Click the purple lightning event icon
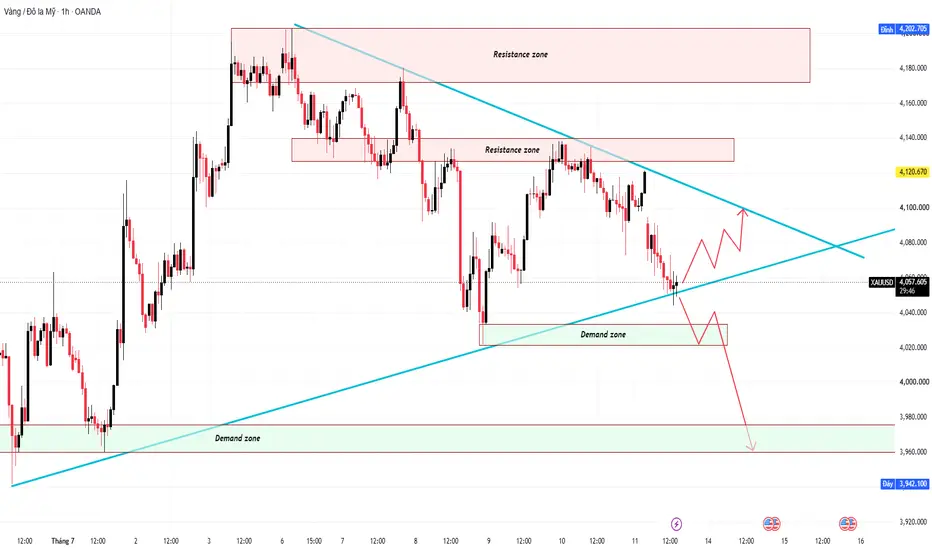This screenshot has height=550, width=932. pos(676,524)
